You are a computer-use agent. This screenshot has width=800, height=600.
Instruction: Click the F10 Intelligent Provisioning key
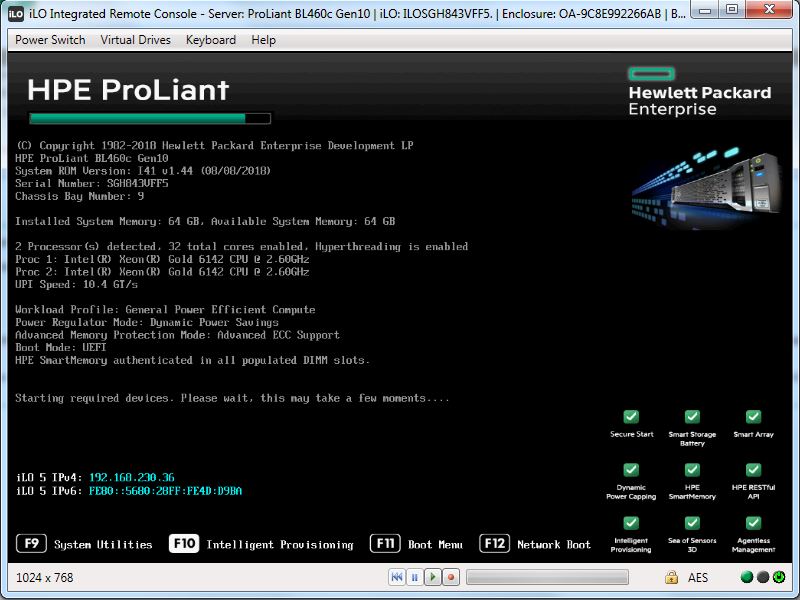click(184, 543)
